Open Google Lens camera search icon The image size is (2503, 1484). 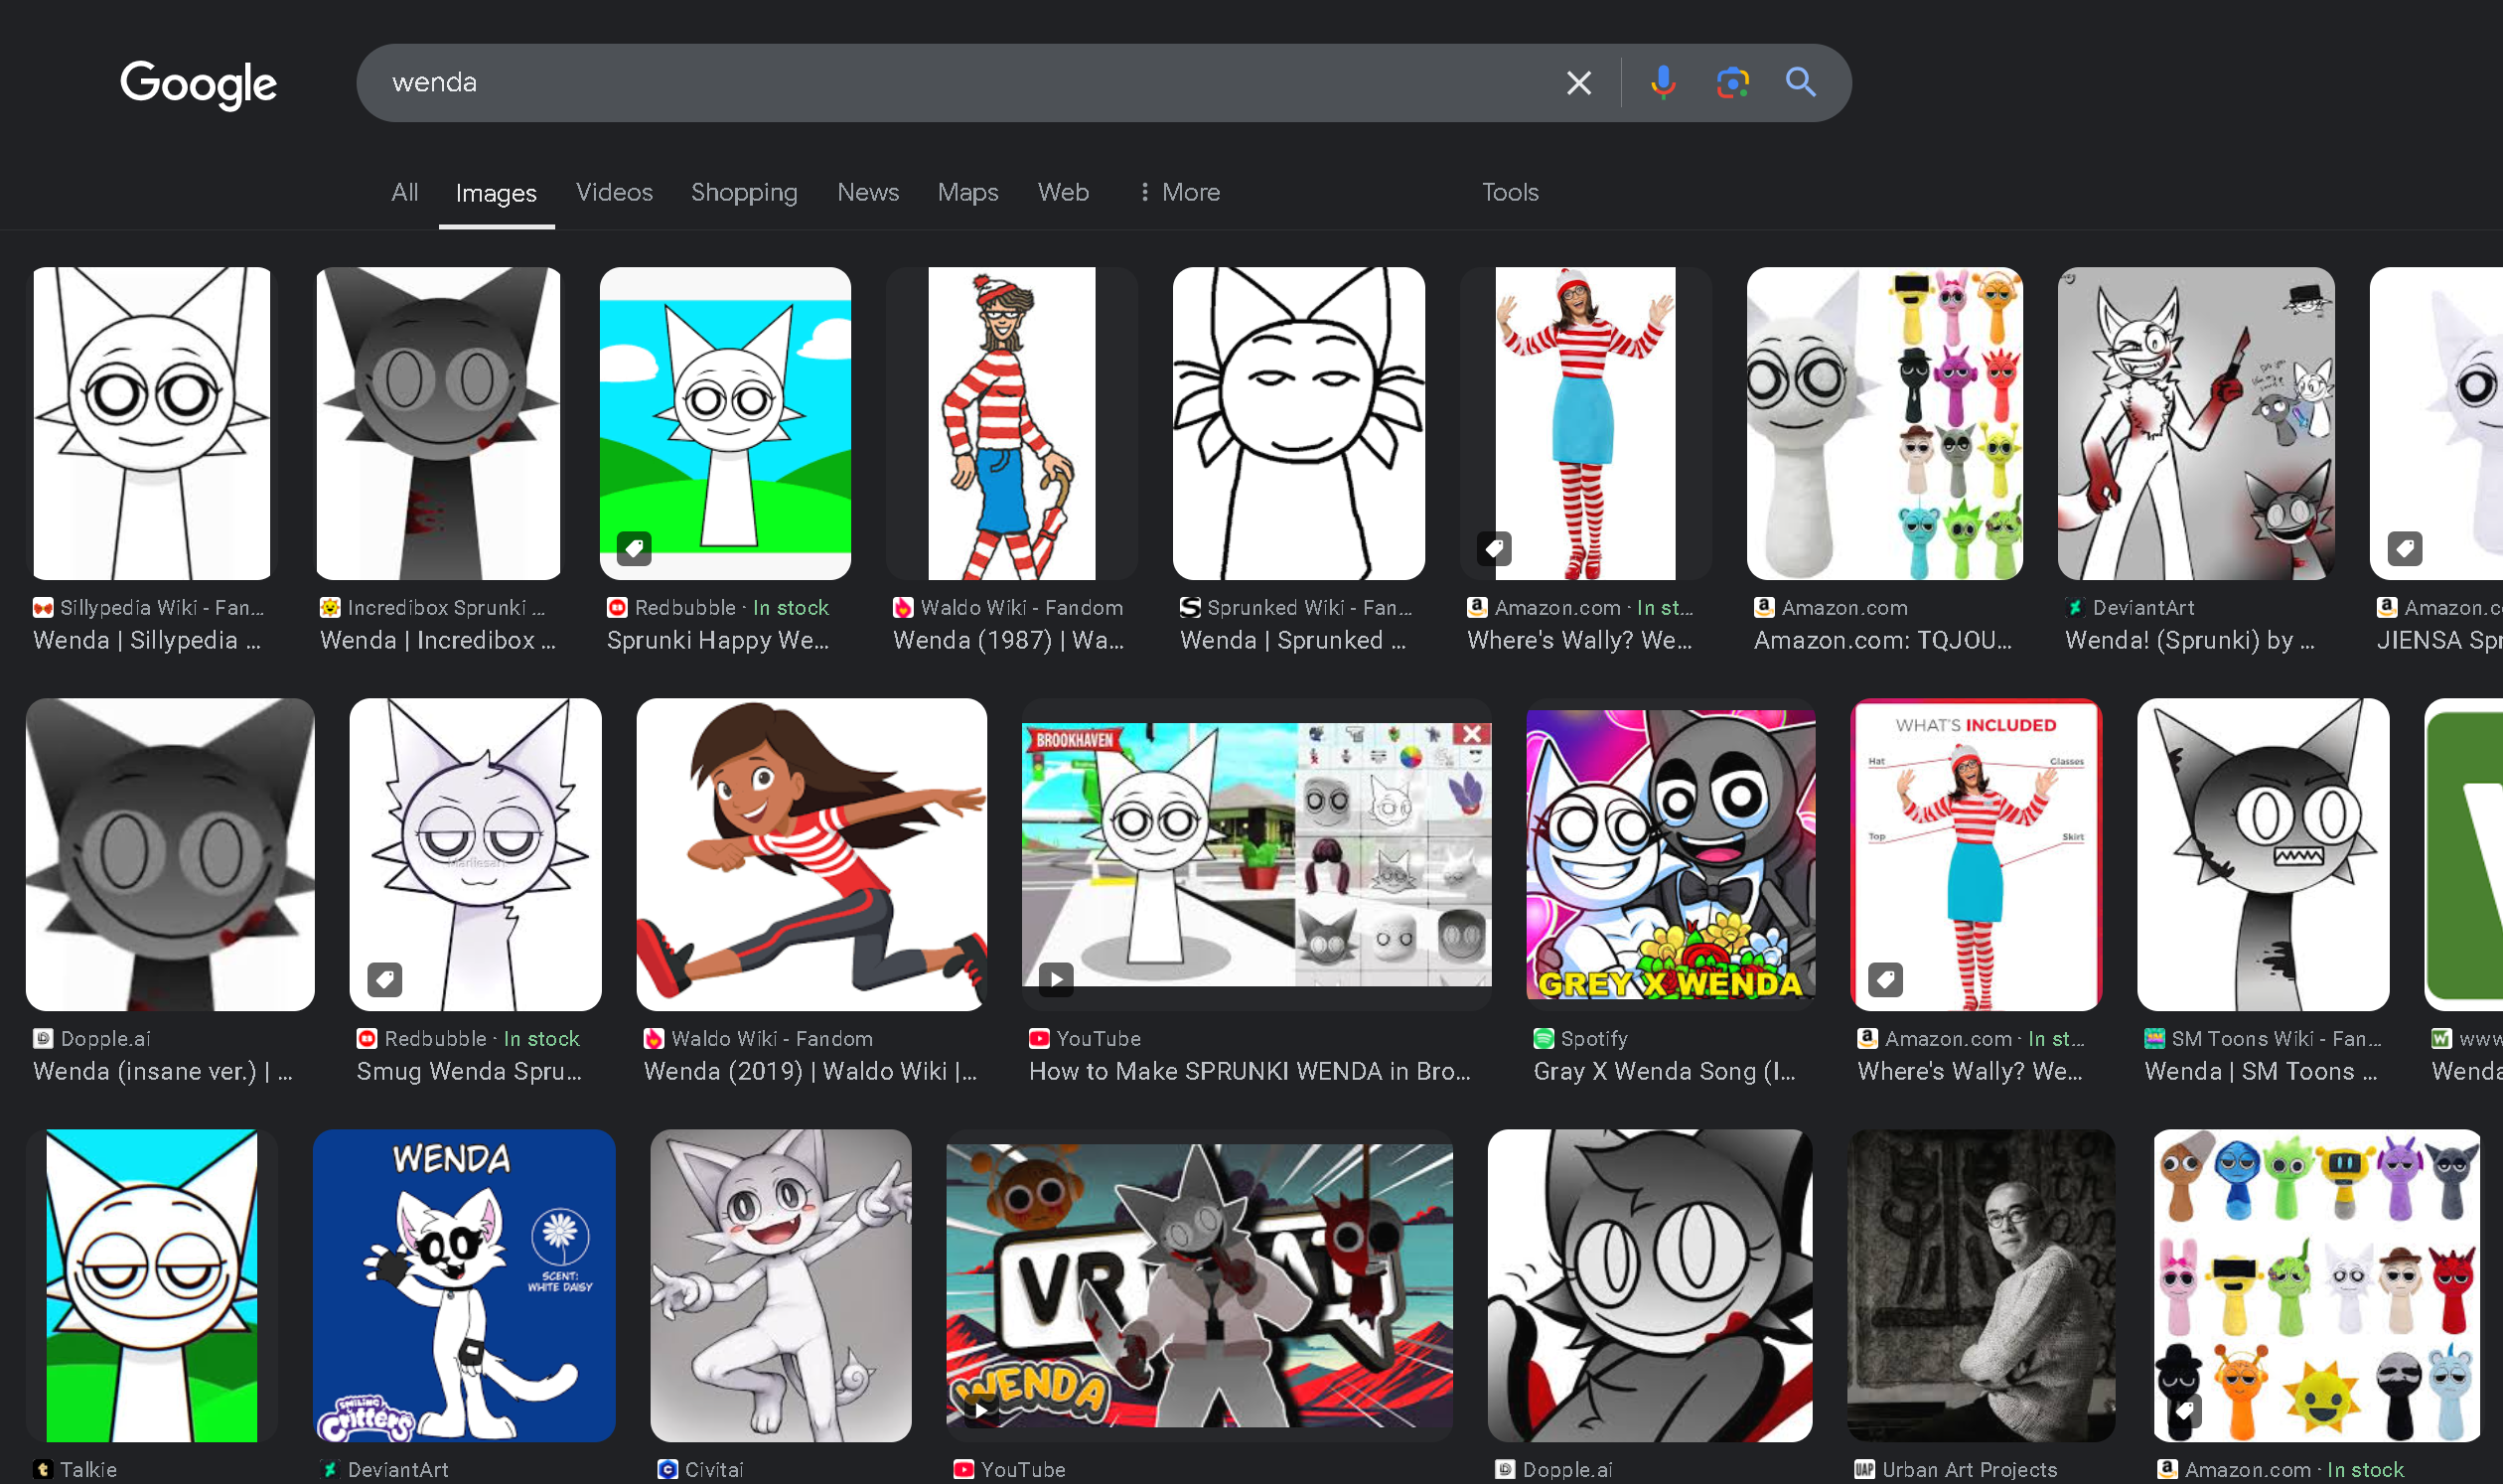coord(1731,83)
